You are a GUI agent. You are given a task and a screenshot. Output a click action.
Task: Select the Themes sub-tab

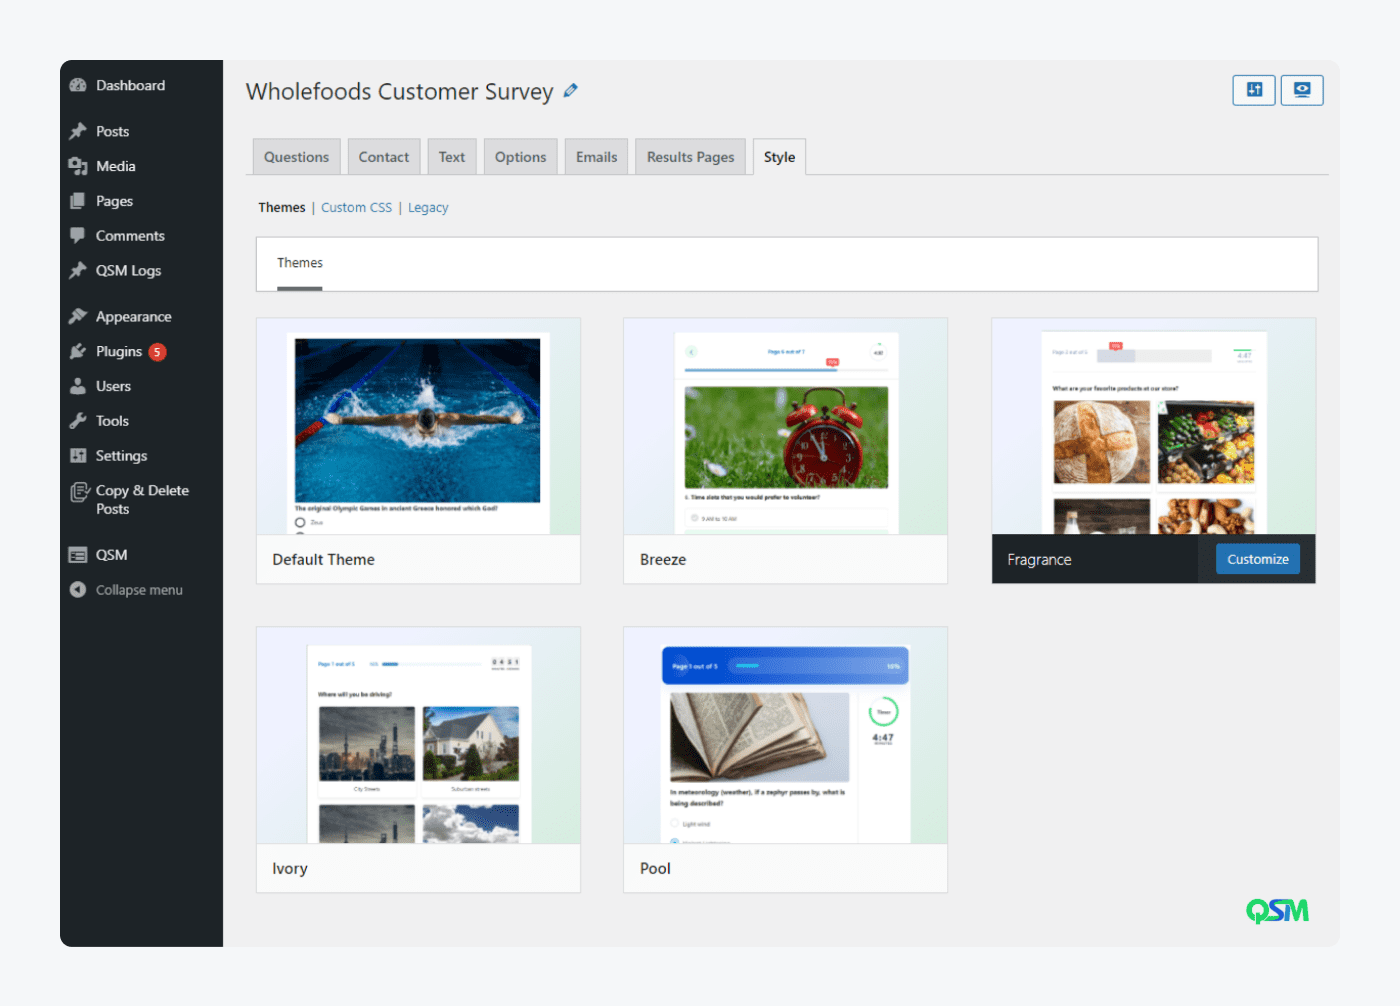[299, 263]
